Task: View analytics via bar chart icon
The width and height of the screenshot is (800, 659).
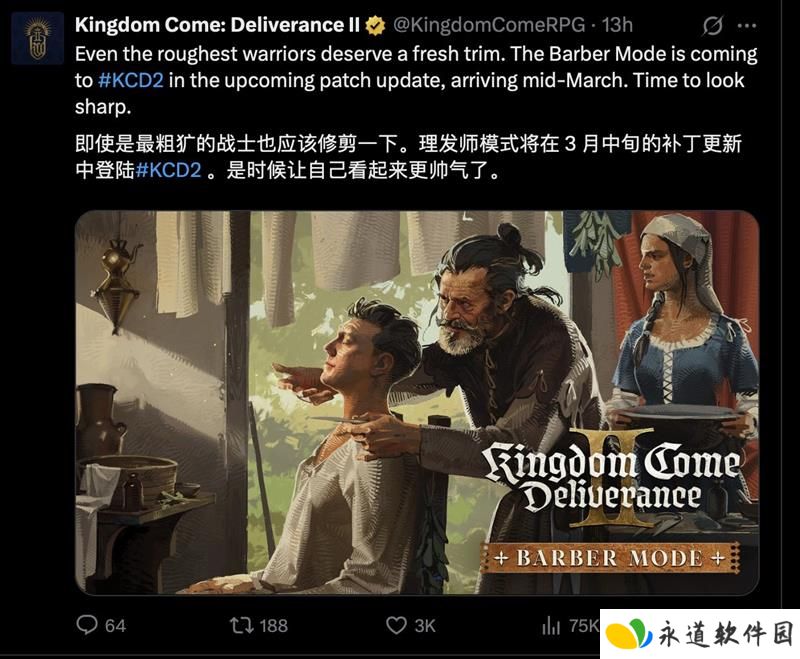Action: (x=551, y=625)
